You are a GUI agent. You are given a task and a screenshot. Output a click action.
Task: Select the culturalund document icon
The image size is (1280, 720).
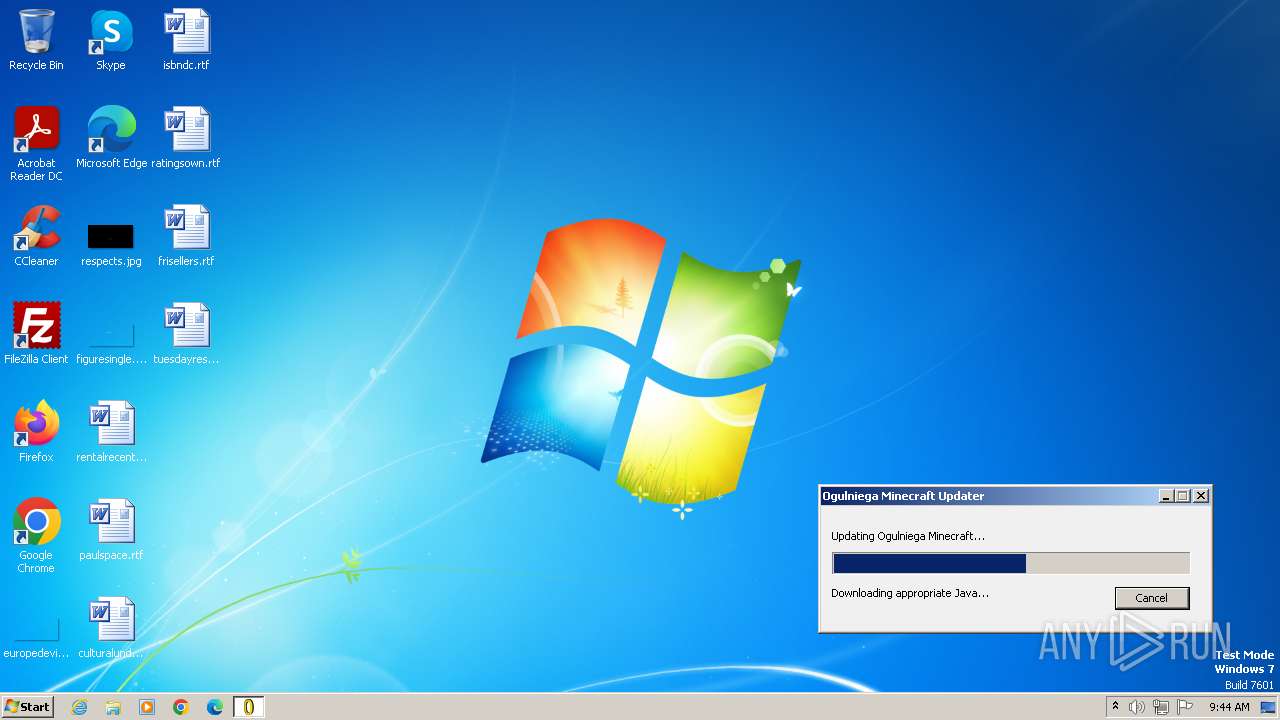111,627
